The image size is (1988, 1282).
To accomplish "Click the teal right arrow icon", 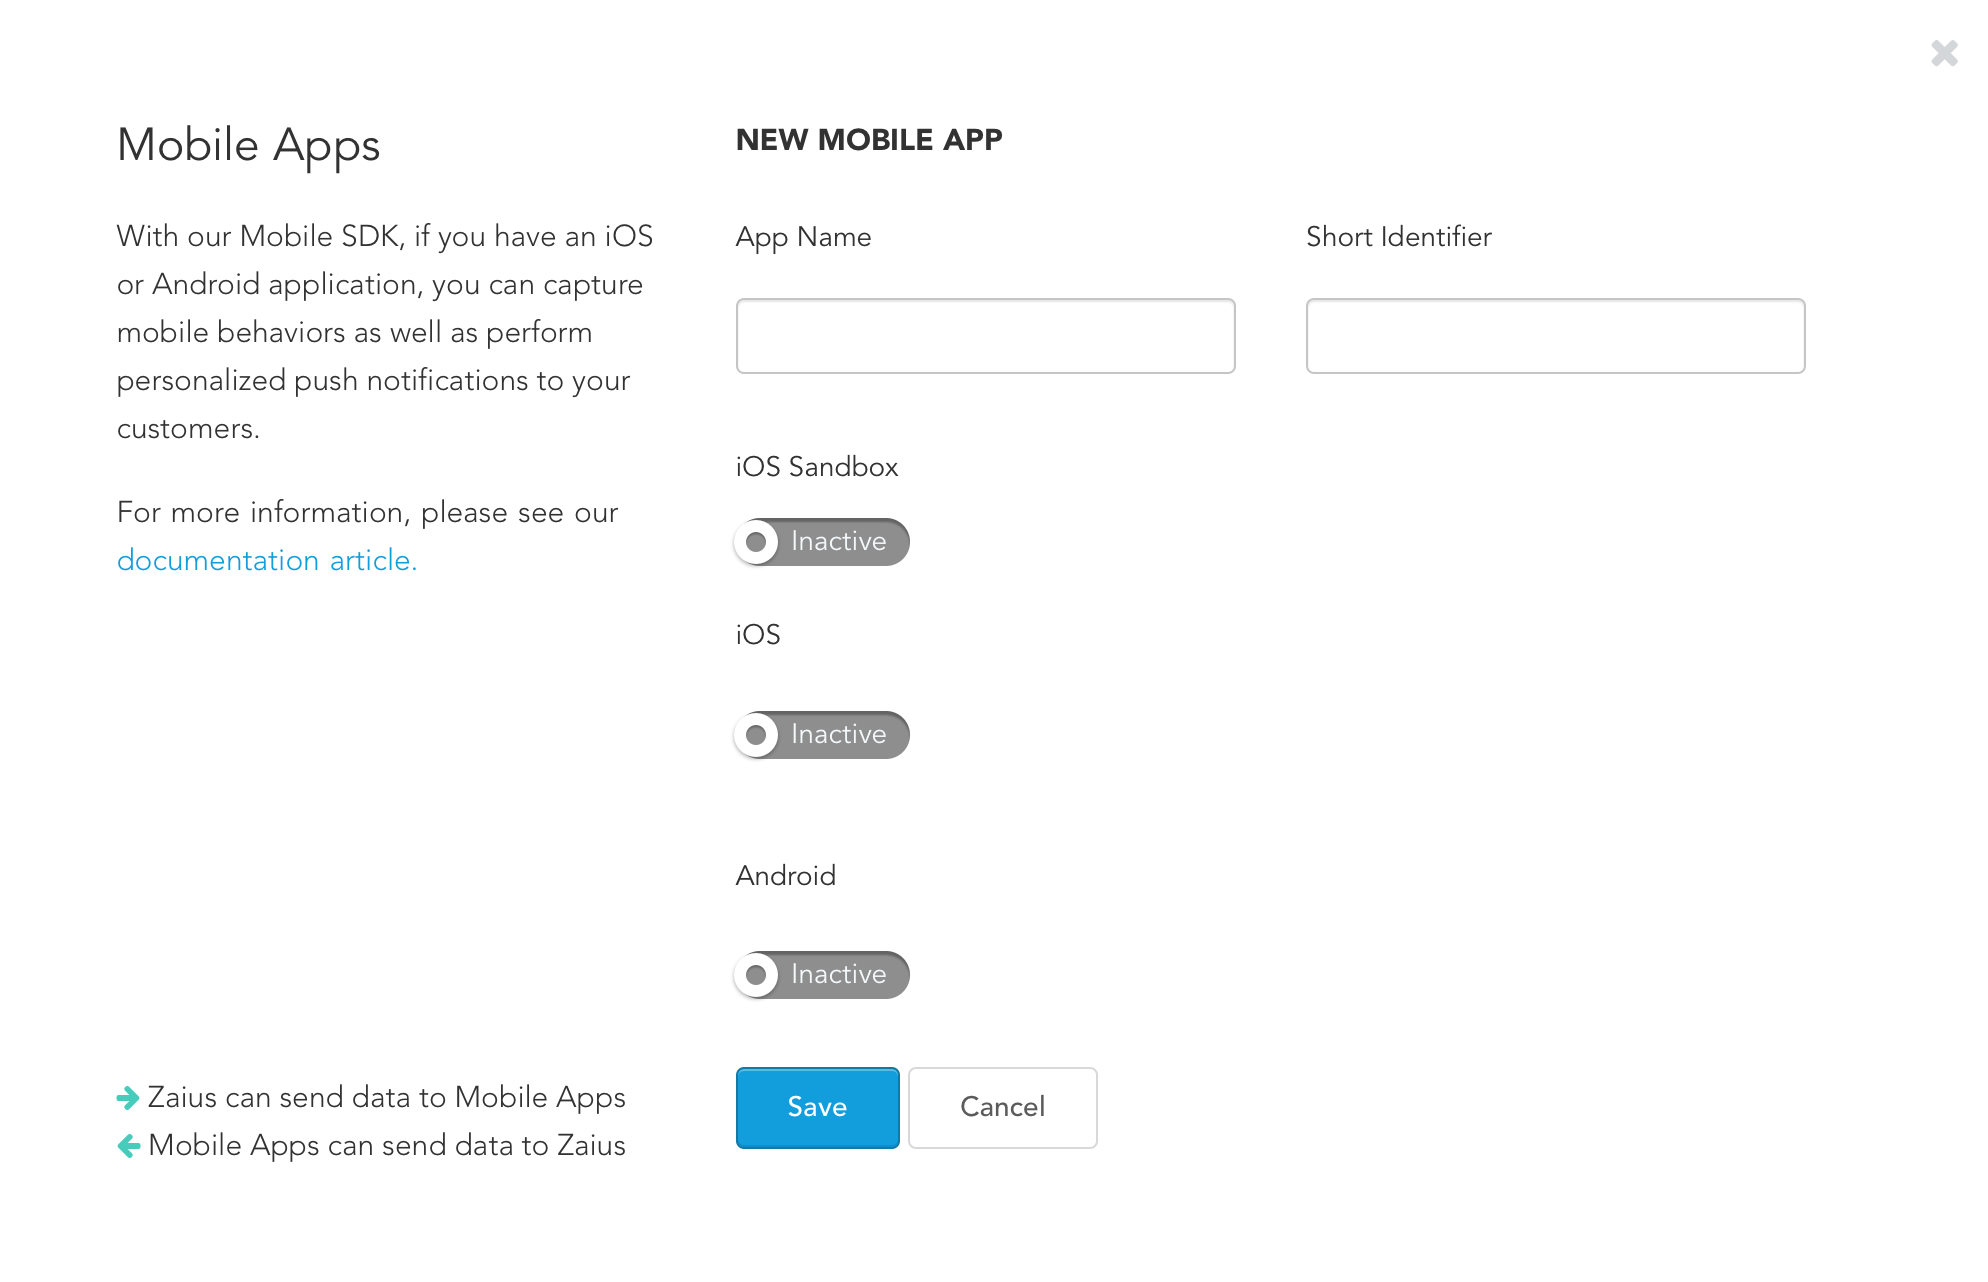I will pos(128,1098).
